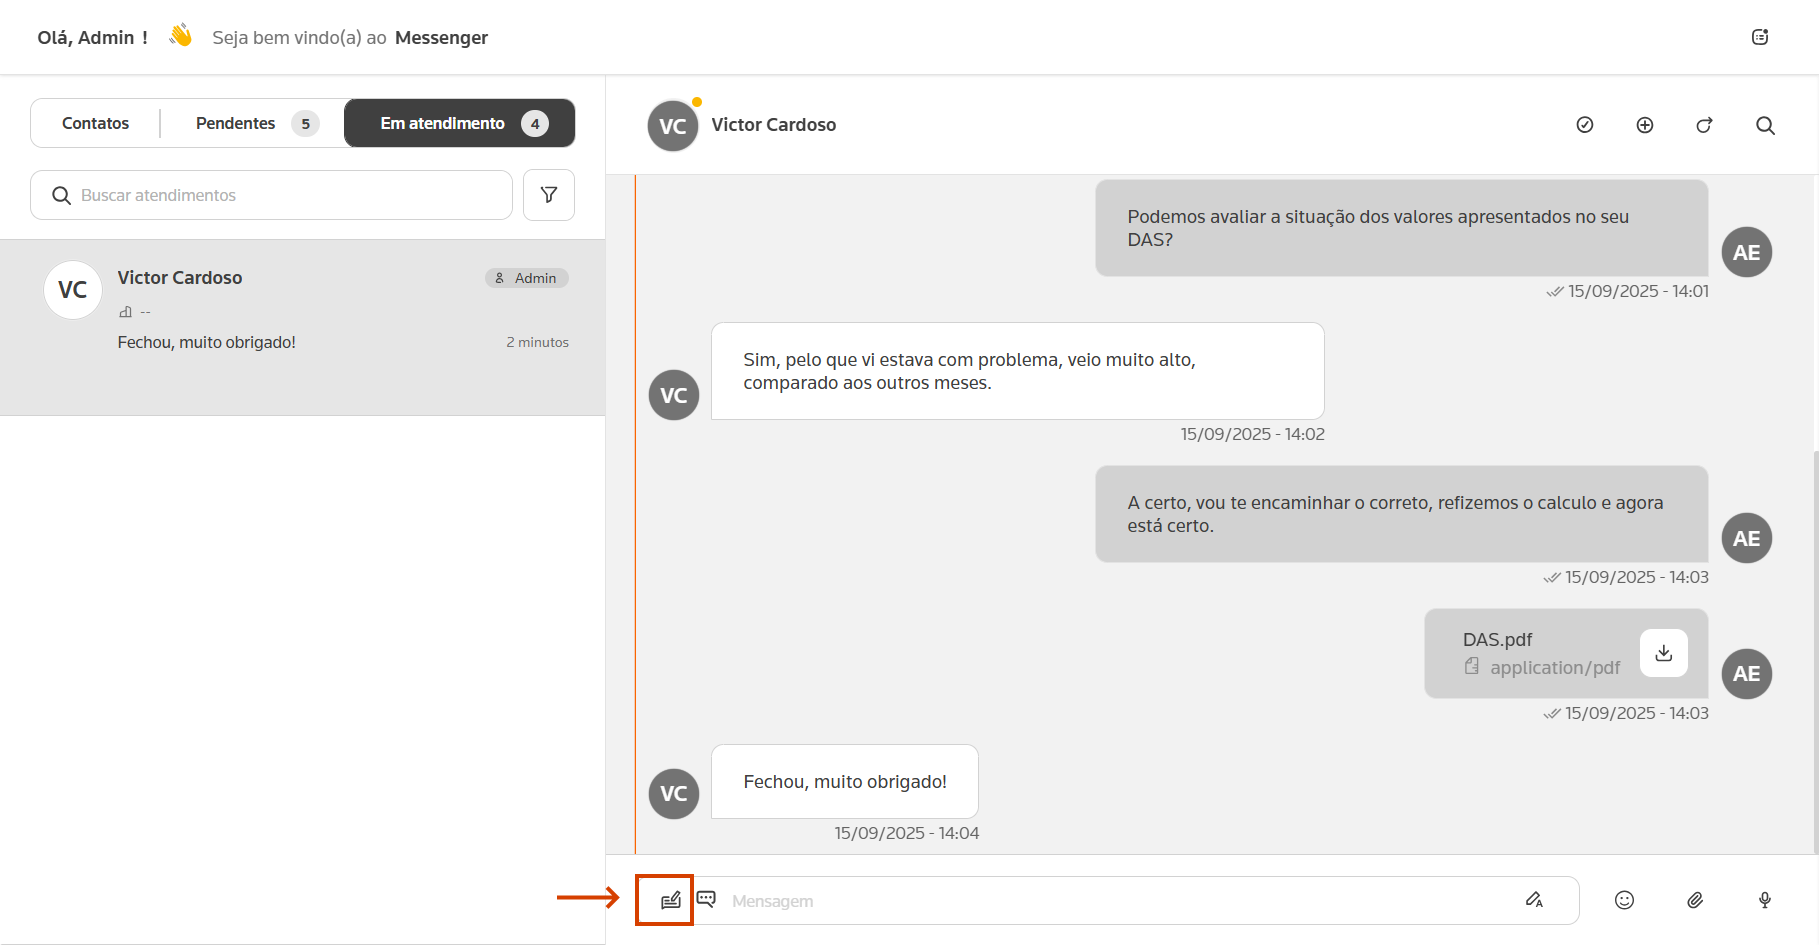1819x945 pixels.
Task: Download the DAS.pdf attachment
Action: point(1663,653)
